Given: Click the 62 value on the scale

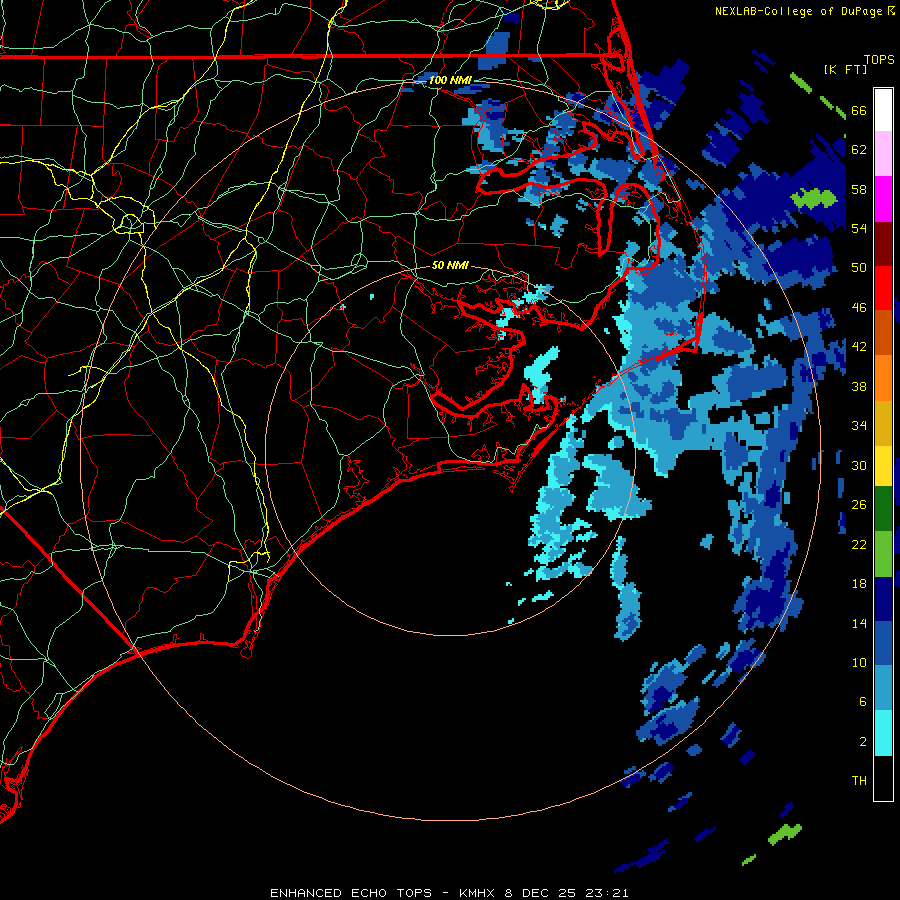Looking at the screenshot, I should pos(859,150).
